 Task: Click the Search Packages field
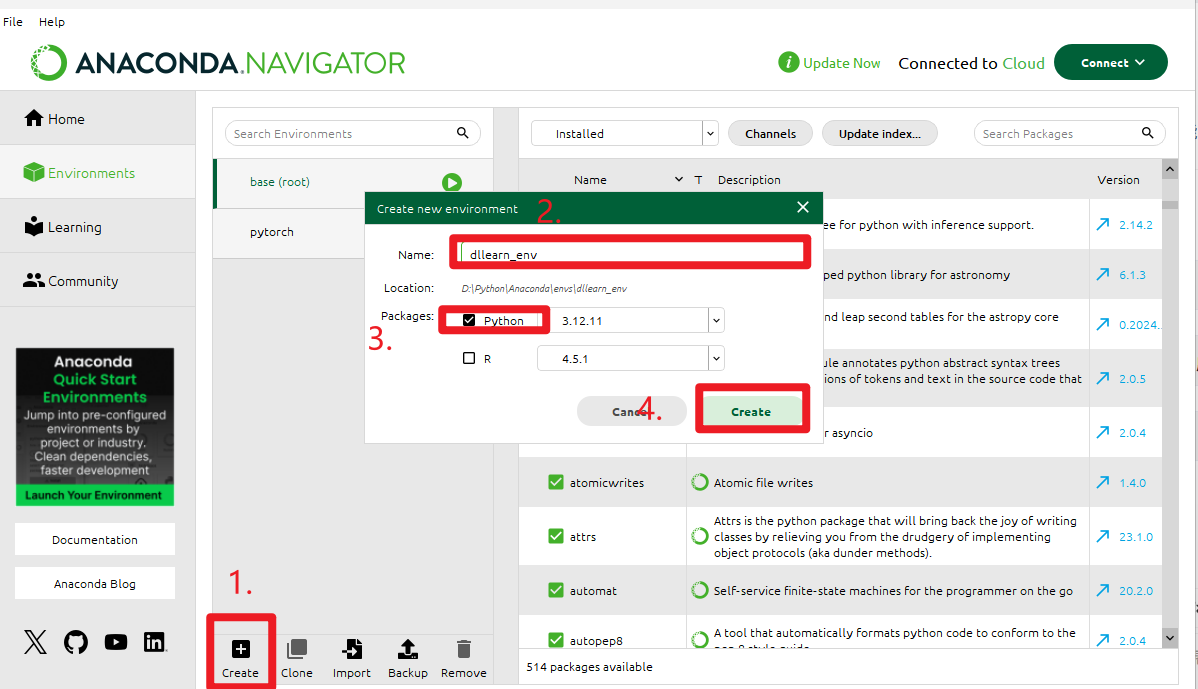(x=1069, y=133)
